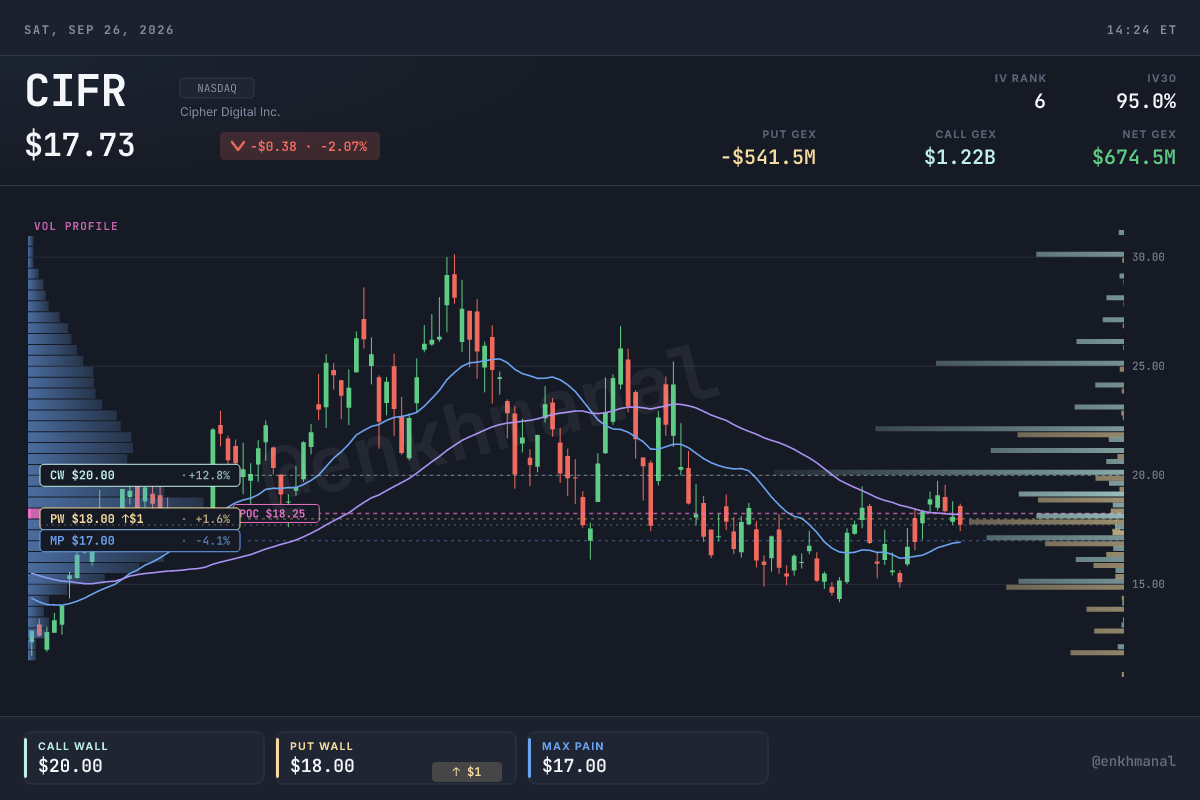1200x800 pixels.
Task: Click the 15.00 price axis label
Action: 1148,584
